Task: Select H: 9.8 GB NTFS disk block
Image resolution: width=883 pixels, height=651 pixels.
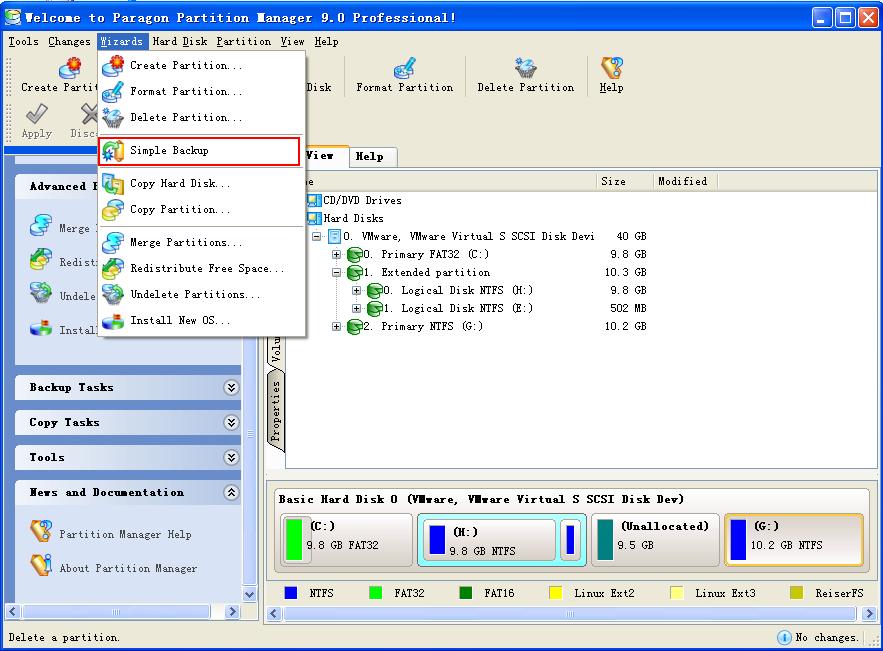Action: click(488, 541)
